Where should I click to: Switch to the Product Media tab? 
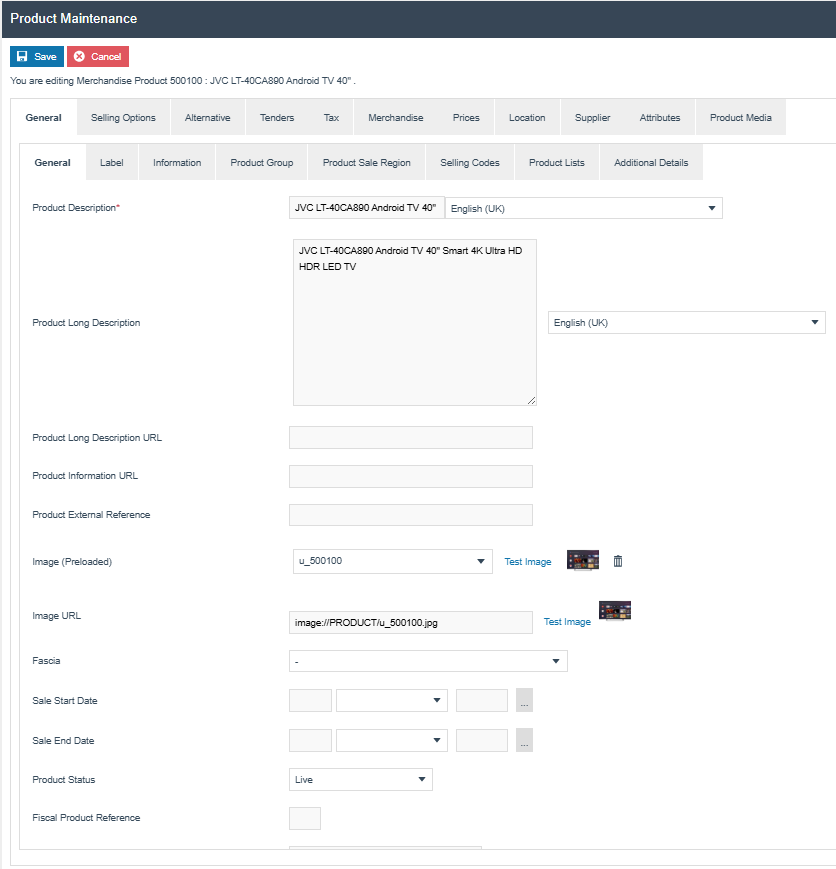(741, 117)
